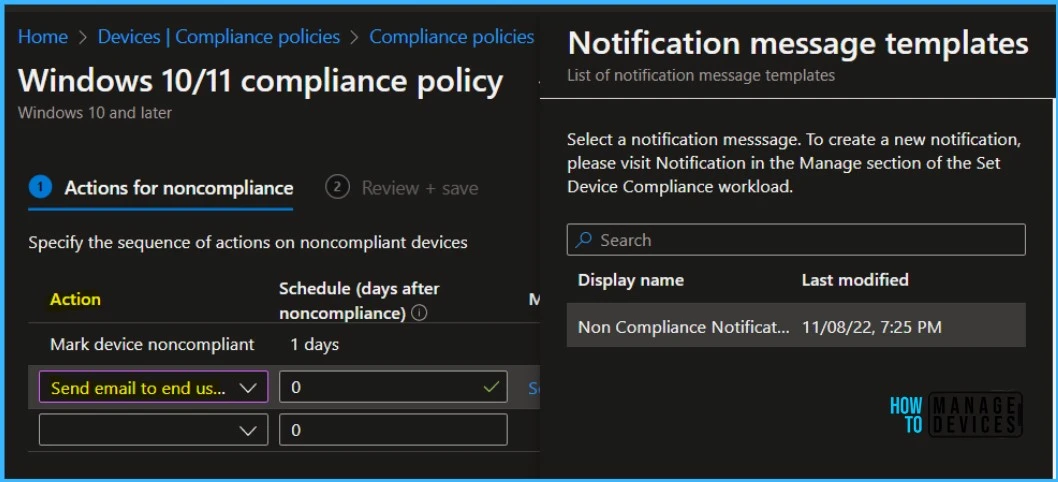Edit schedule field with green checkmark
Viewport: 1058px width, 482px height.
coord(393,387)
